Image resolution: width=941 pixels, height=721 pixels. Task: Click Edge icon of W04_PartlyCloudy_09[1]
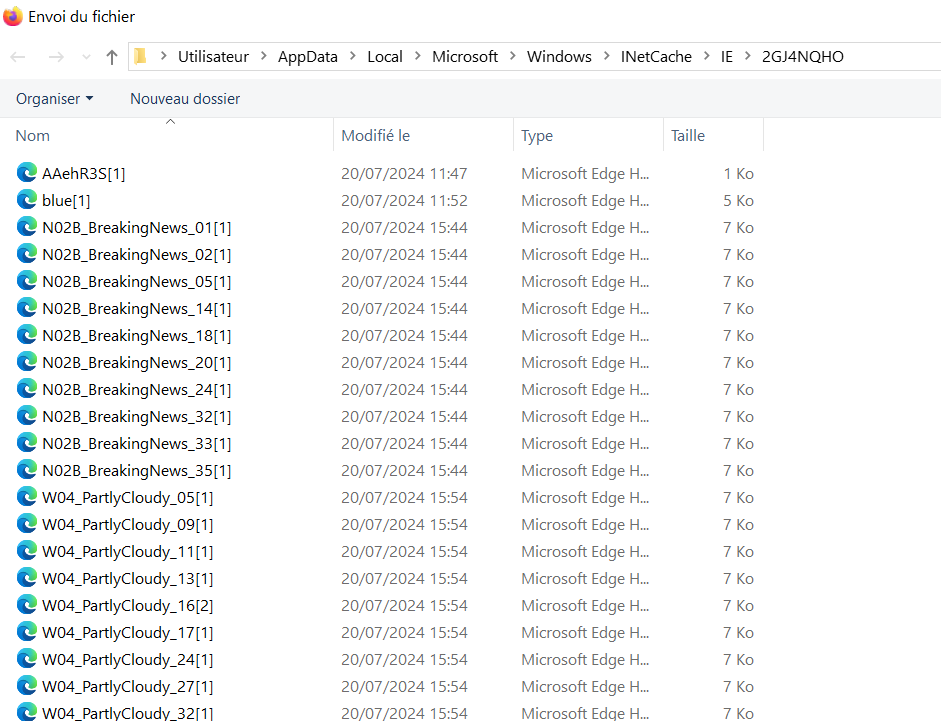coord(27,524)
